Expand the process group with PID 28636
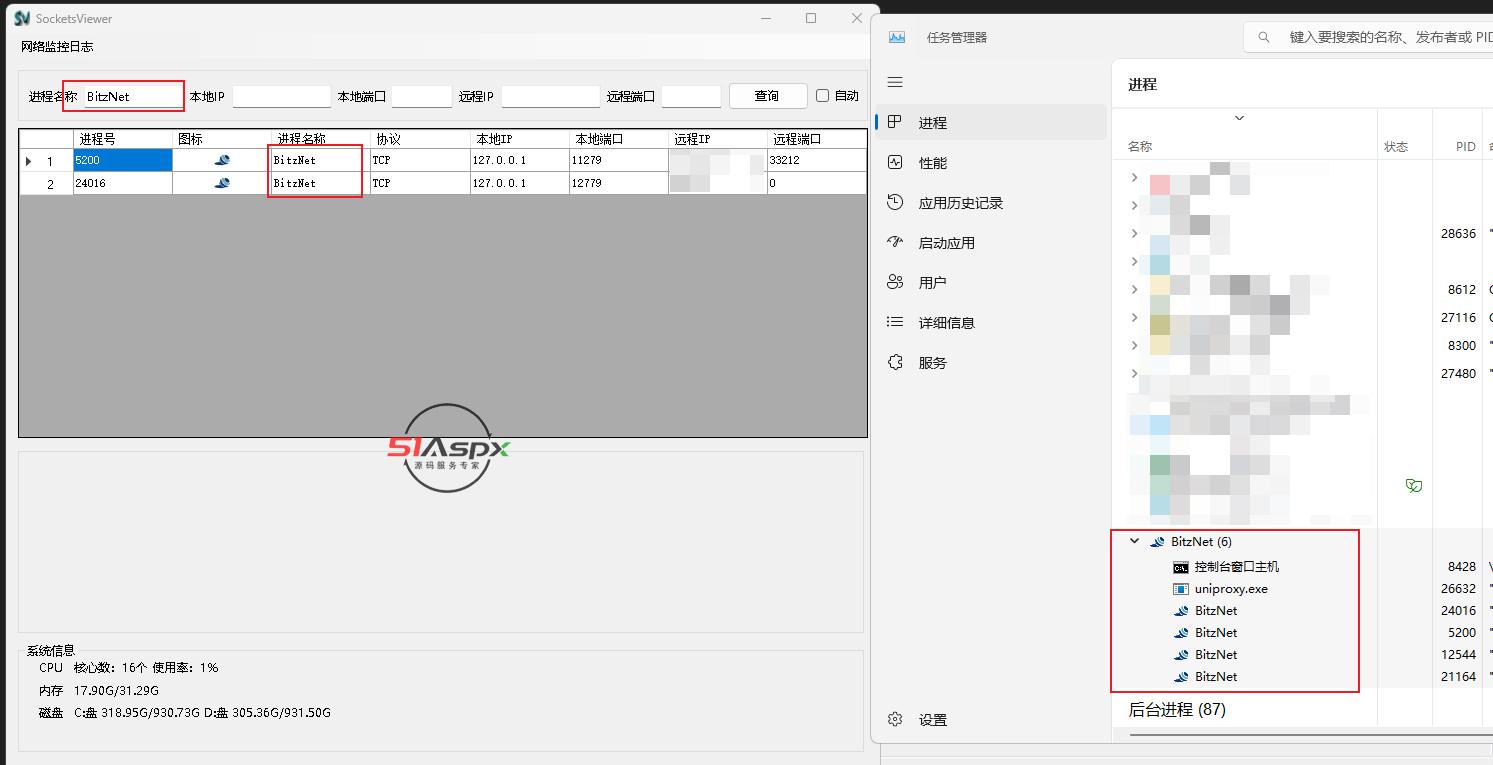 pos(1134,233)
